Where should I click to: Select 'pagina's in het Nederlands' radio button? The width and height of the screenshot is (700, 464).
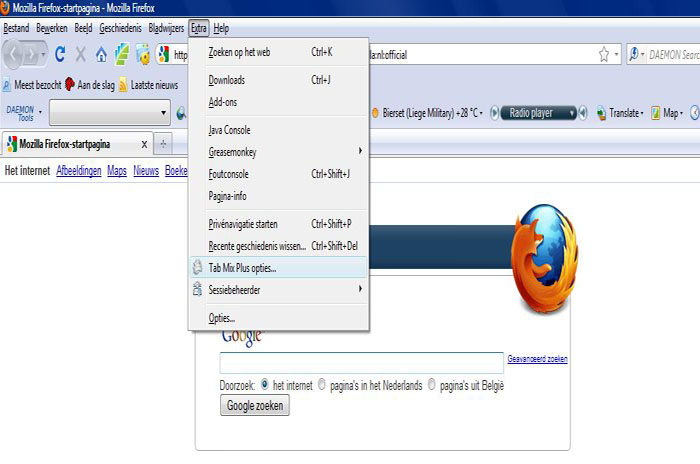(321, 384)
